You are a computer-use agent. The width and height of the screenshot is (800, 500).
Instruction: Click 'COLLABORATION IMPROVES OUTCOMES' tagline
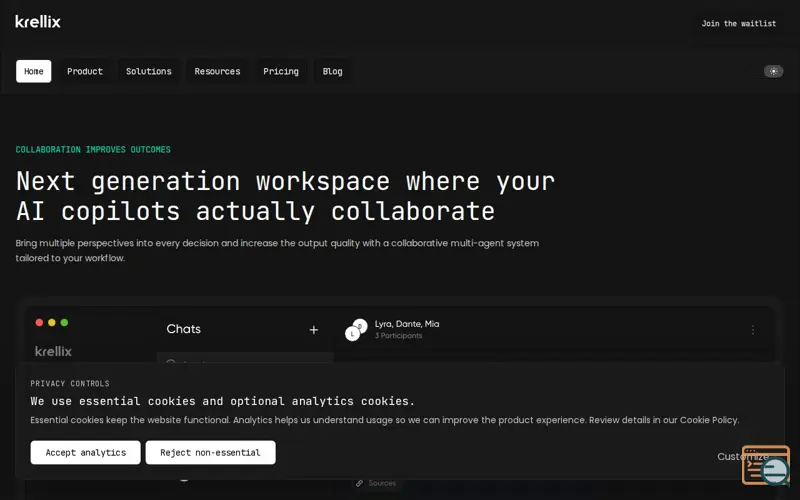coord(93,149)
